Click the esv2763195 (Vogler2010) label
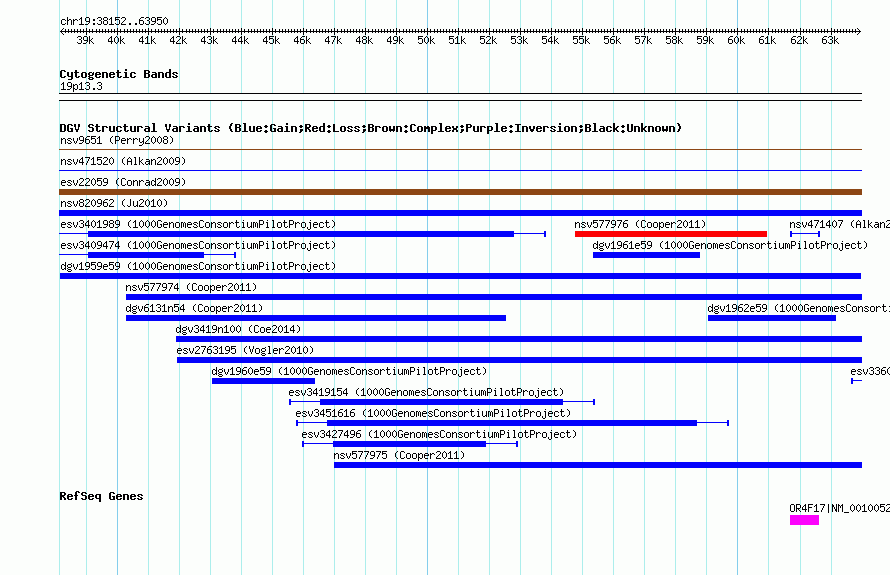The width and height of the screenshot is (890, 575). point(245,350)
